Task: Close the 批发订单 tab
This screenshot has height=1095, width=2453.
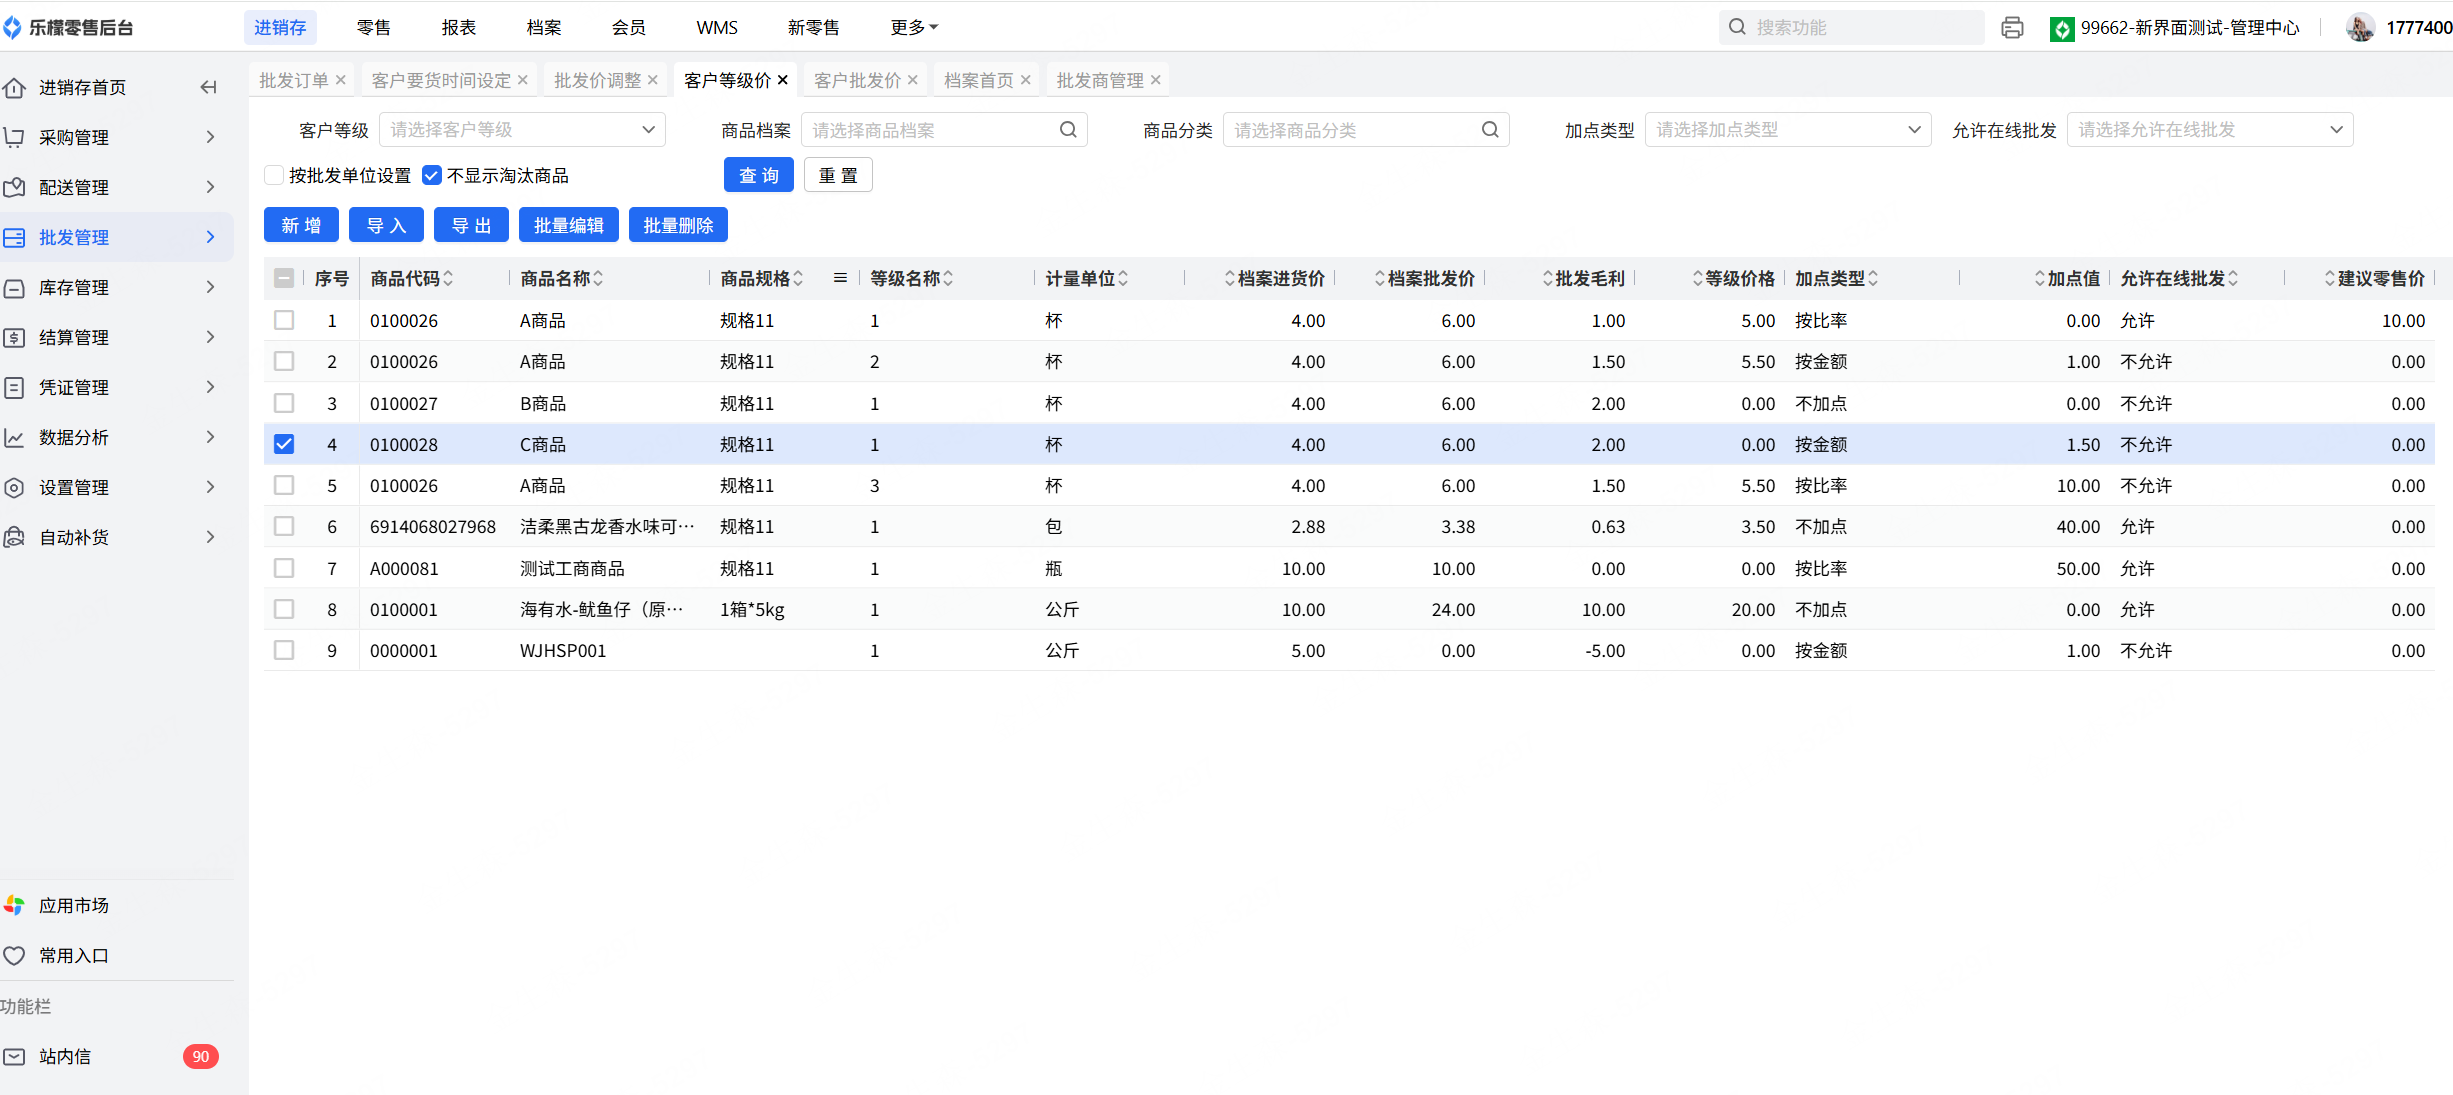Action: coord(341,80)
